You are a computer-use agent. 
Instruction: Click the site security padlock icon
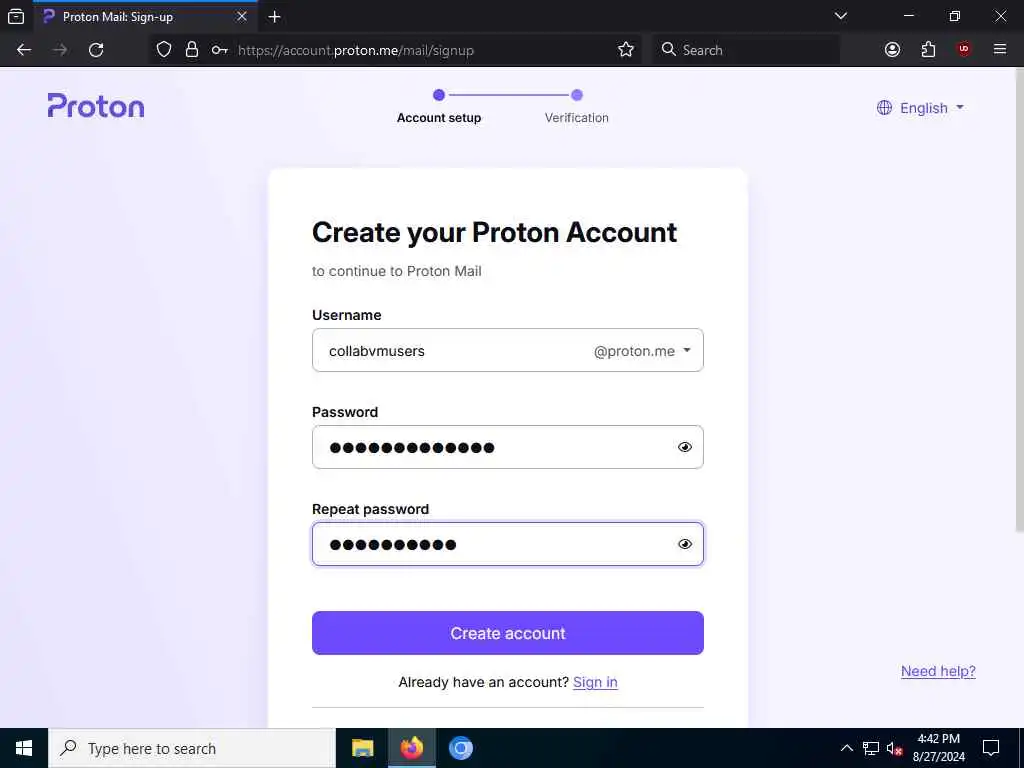click(x=192, y=50)
